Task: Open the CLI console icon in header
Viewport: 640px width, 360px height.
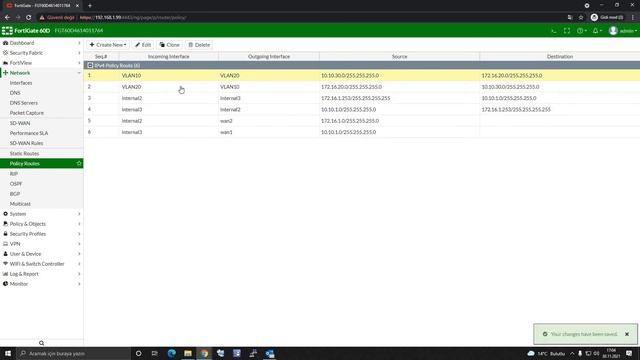Action: [x=553, y=31]
